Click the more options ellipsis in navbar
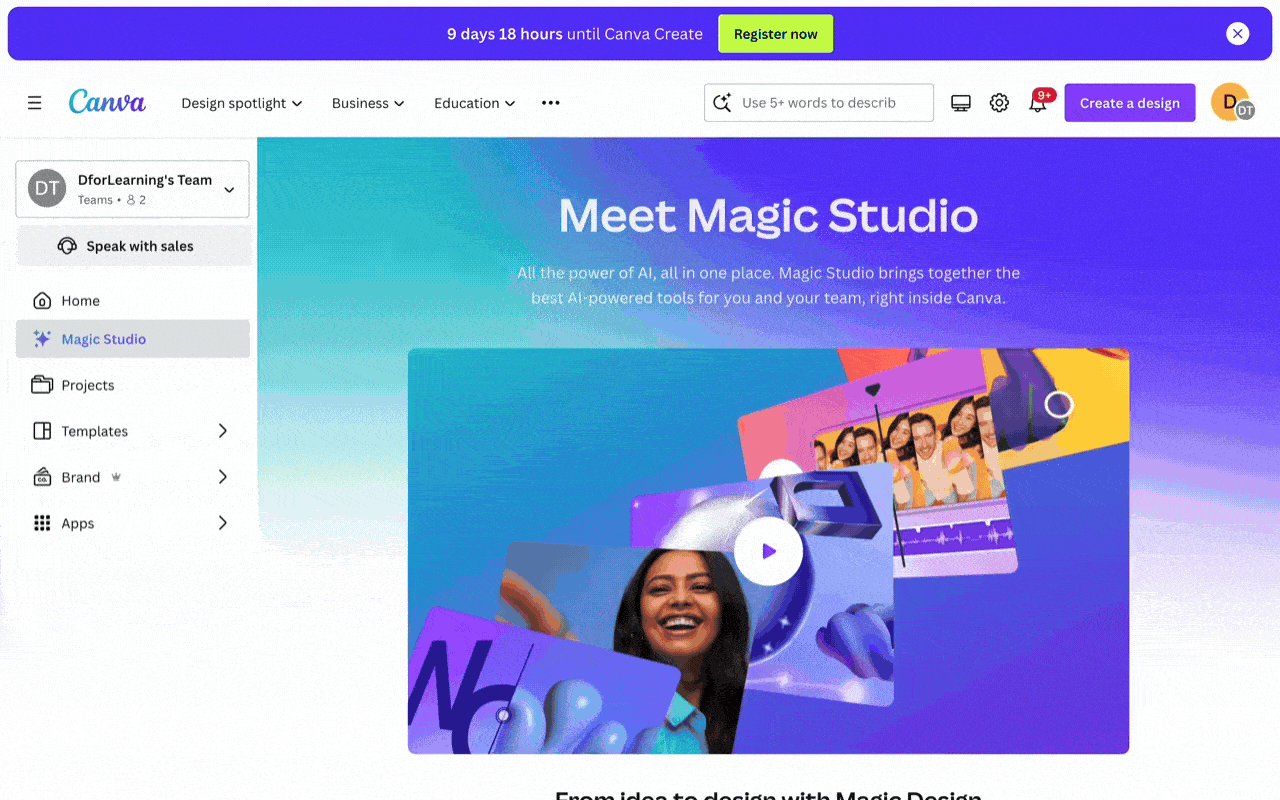The image size is (1280, 800). pos(551,103)
